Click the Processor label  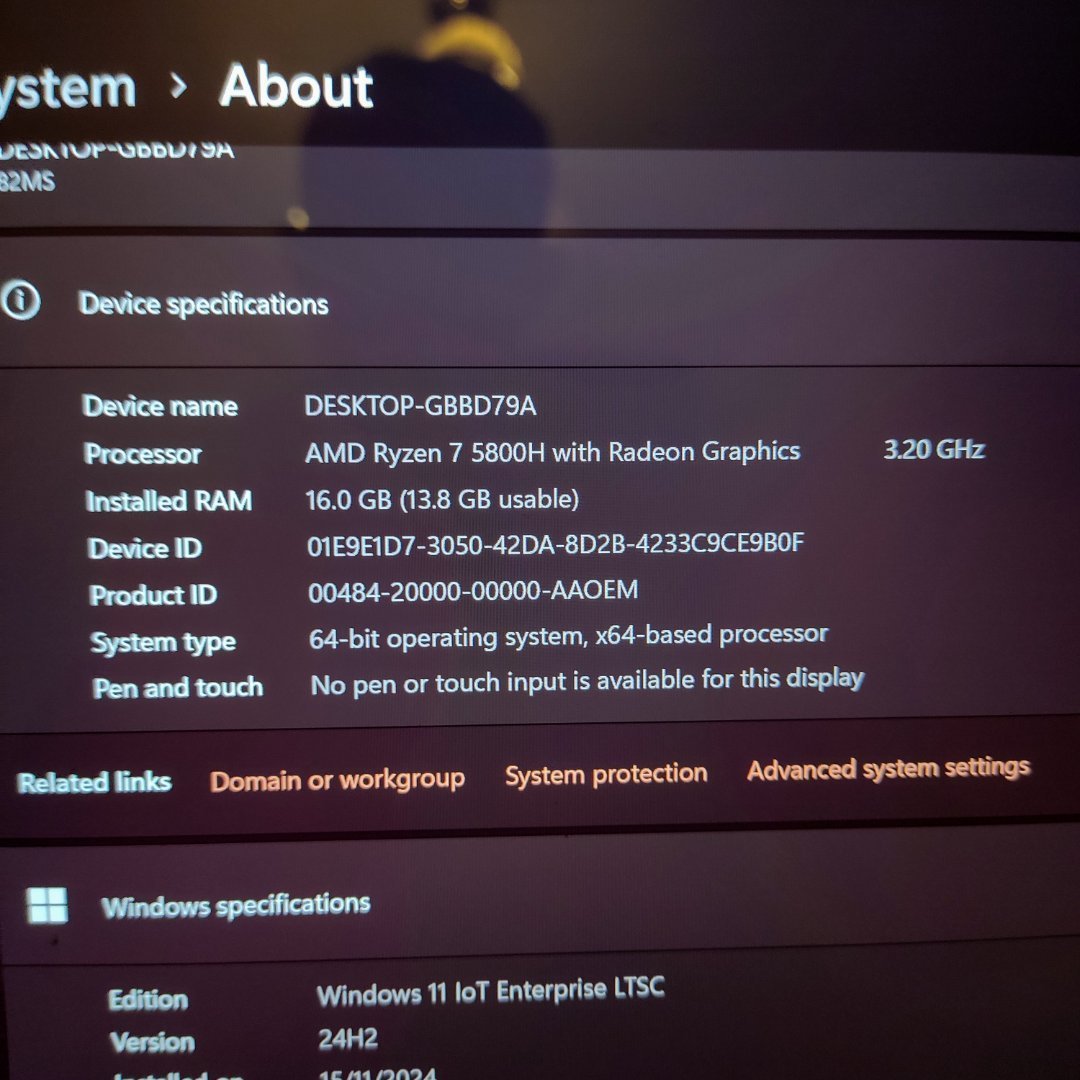click(x=143, y=454)
